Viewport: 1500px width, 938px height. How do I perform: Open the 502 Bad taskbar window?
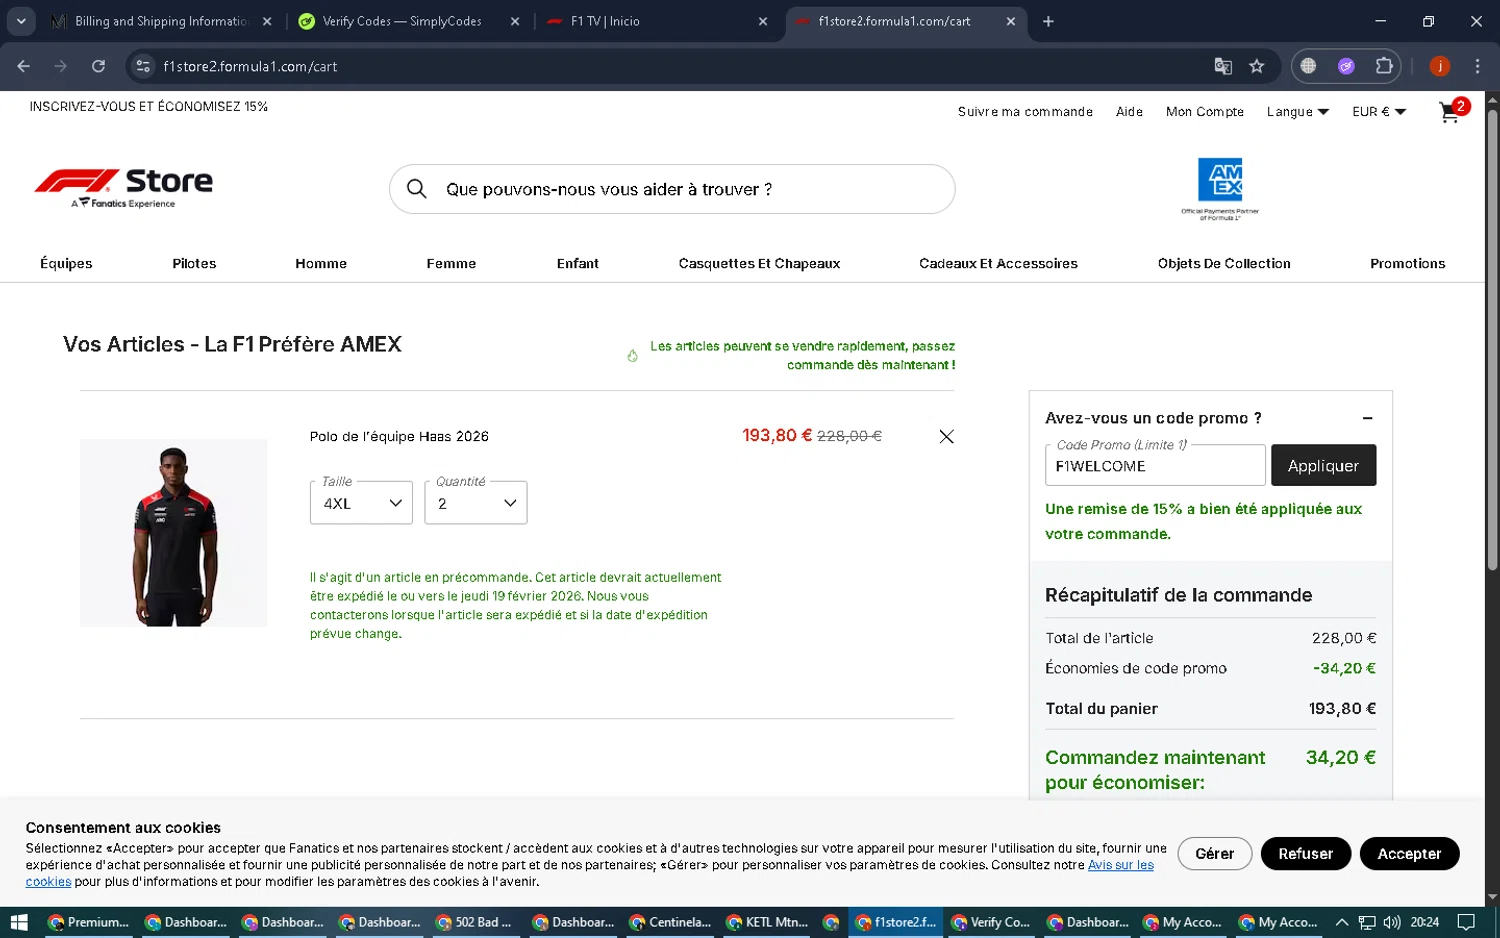click(x=474, y=922)
